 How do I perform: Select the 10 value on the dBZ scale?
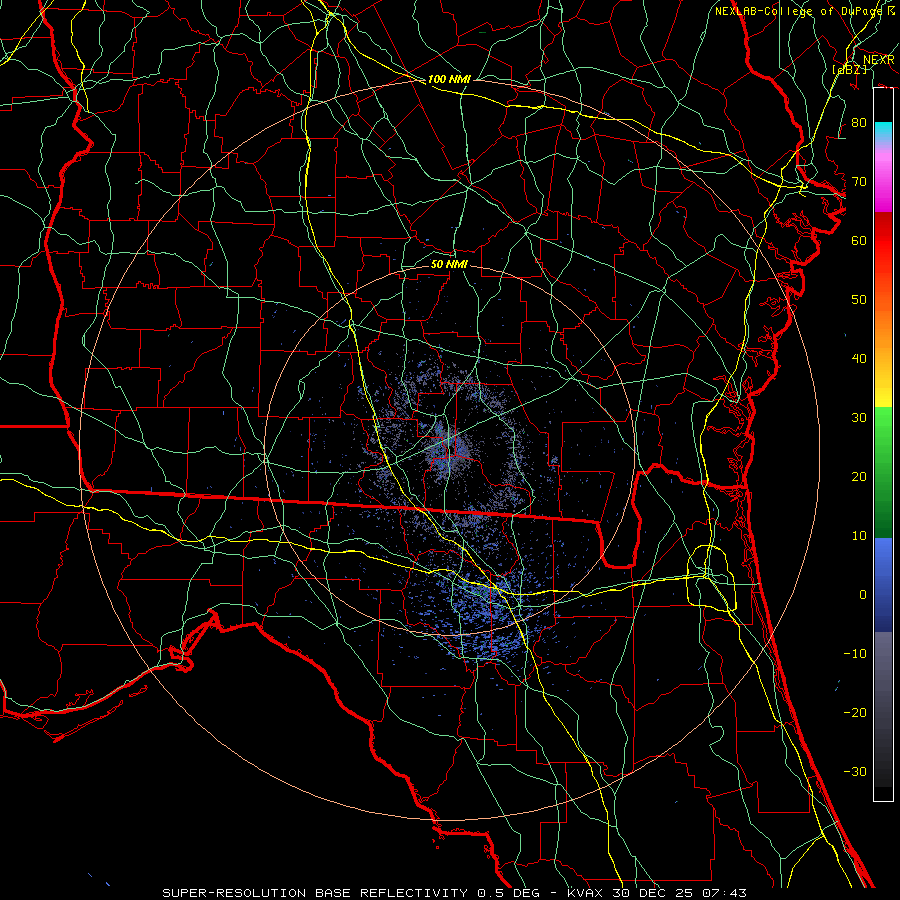[859, 536]
